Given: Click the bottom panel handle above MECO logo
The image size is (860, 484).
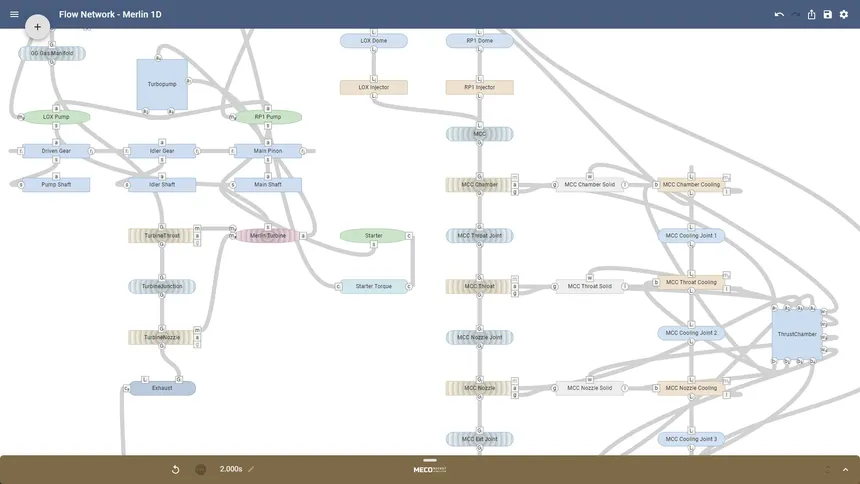Looking at the screenshot, I should 430,460.
